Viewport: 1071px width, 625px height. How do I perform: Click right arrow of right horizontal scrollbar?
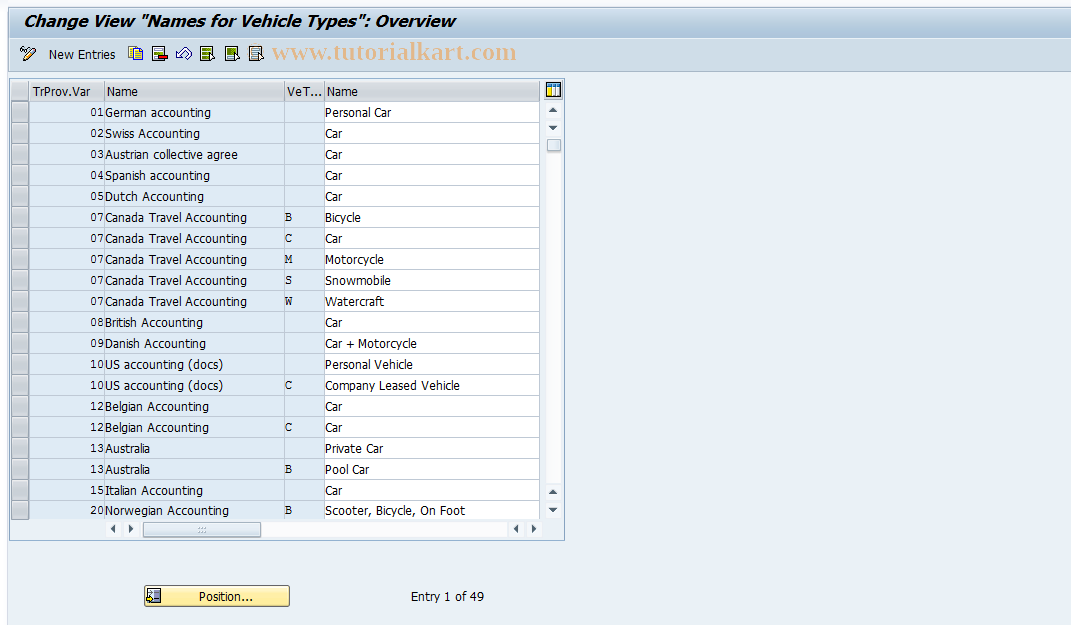[534, 529]
